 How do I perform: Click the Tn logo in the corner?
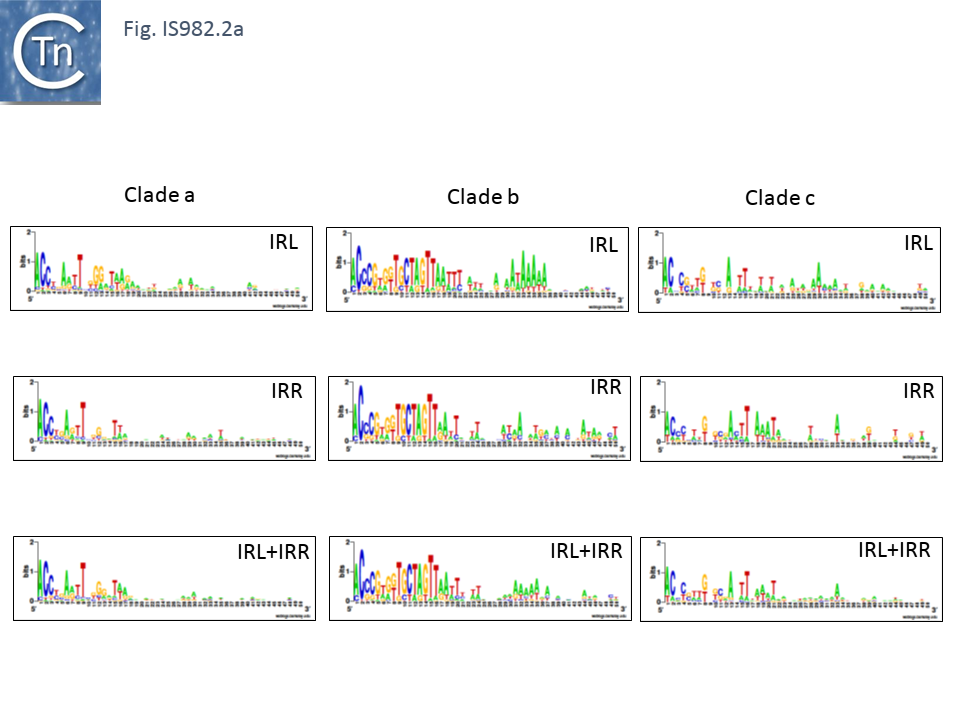click(x=50, y=50)
